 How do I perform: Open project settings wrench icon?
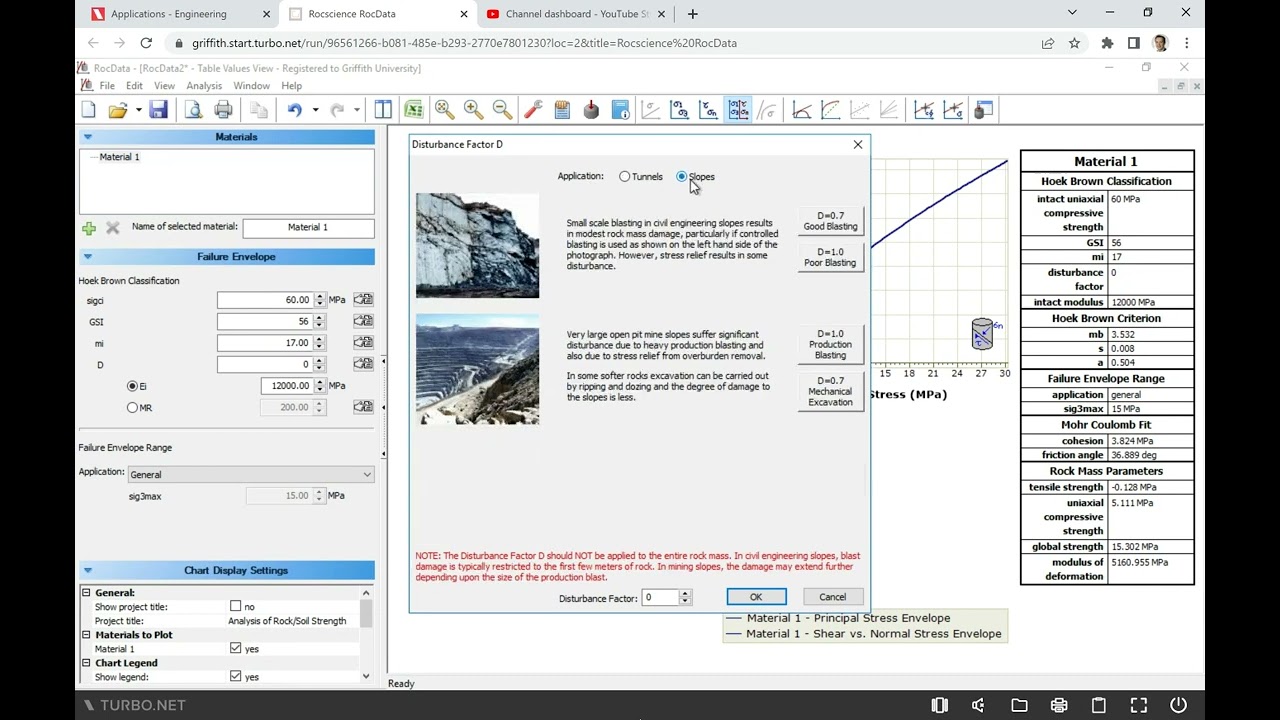[533, 110]
